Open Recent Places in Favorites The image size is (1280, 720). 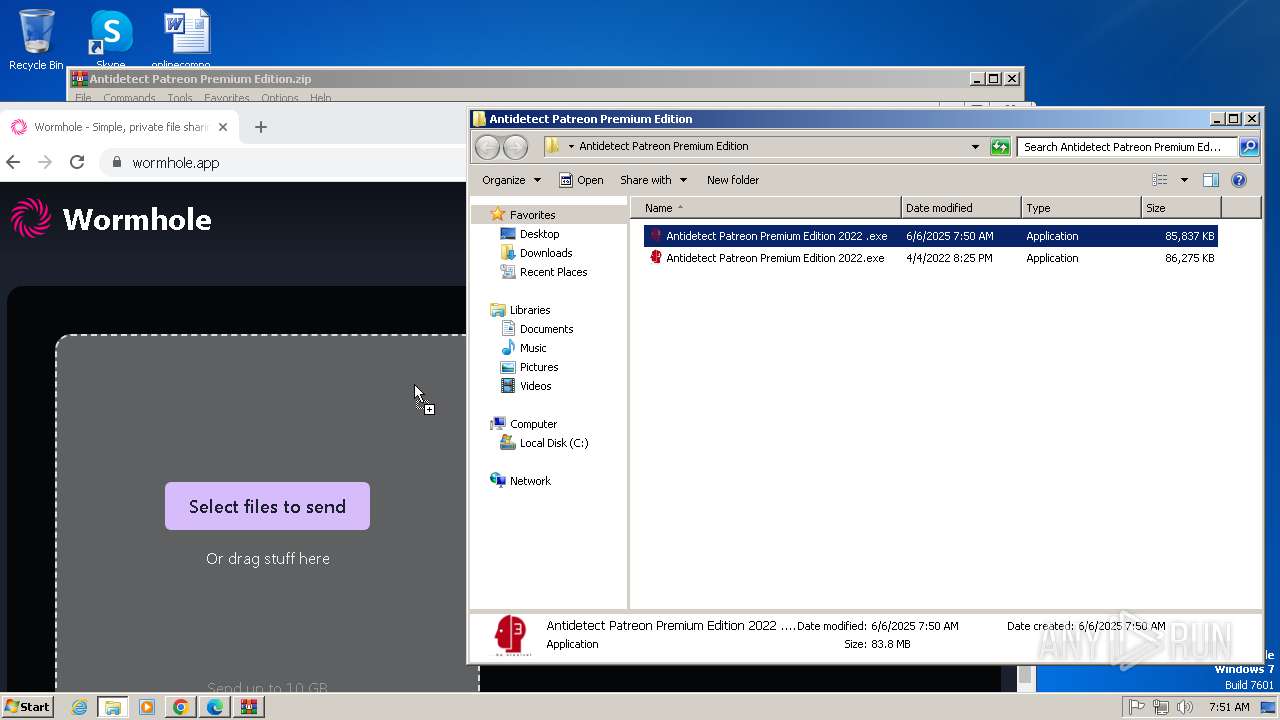tap(553, 272)
